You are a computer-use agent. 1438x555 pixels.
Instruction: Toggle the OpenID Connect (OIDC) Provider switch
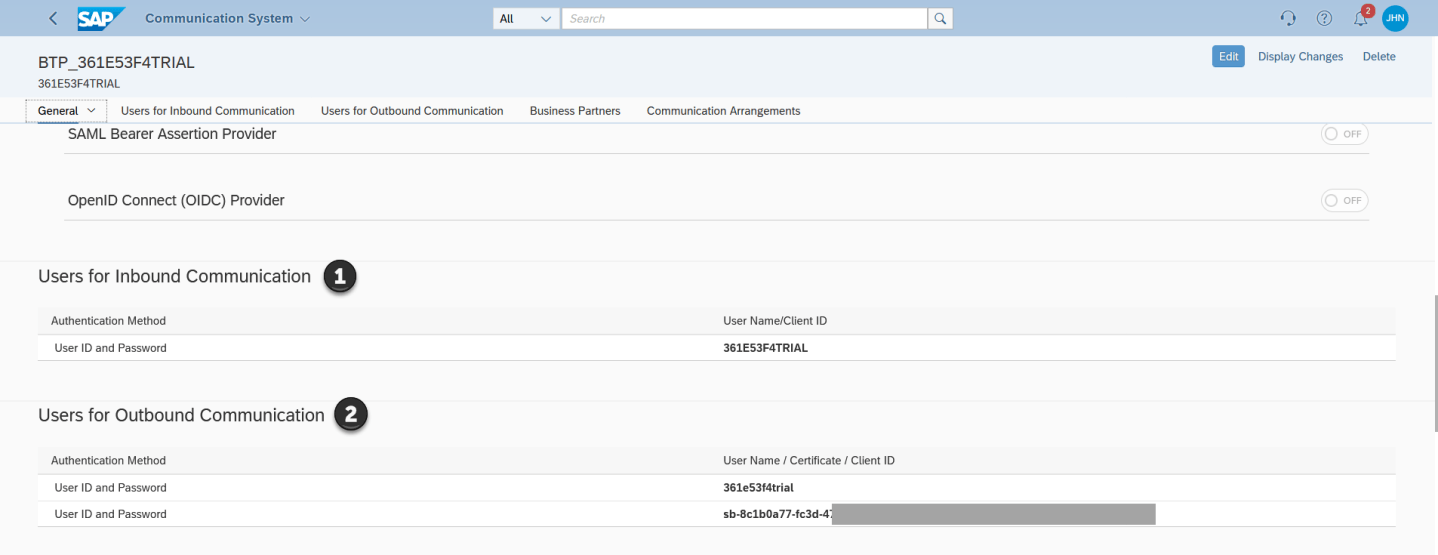pyautogui.click(x=1344, y=201)
